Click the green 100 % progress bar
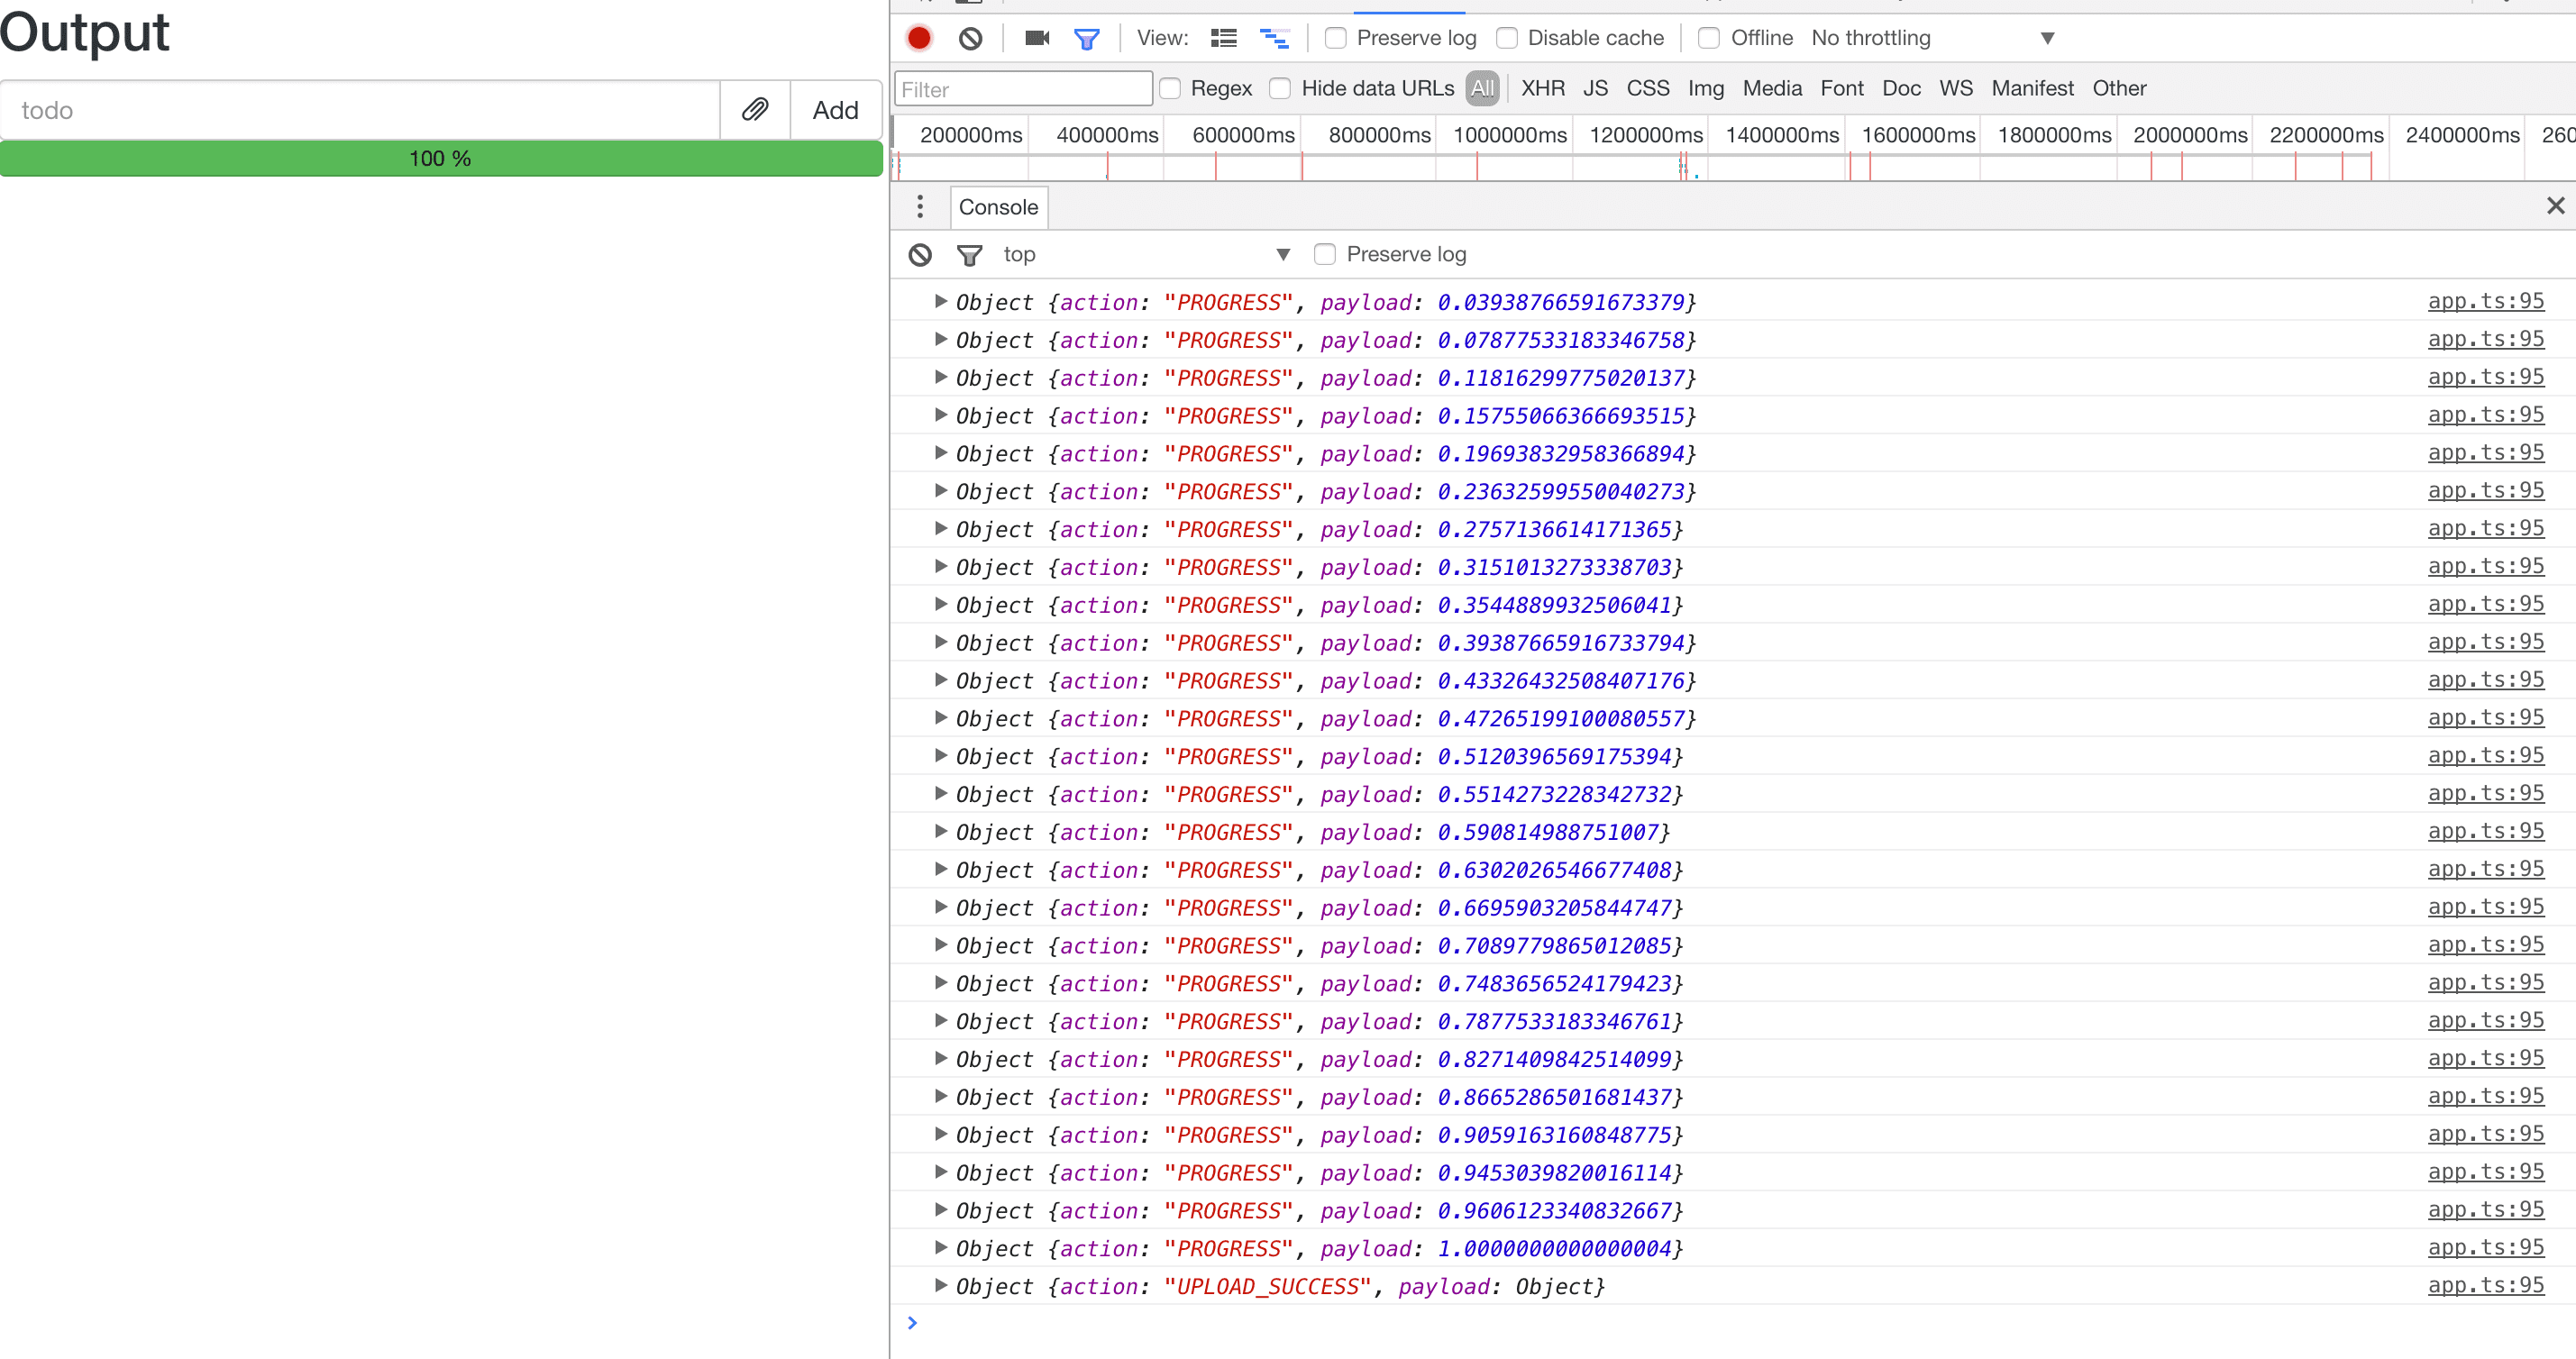 [440, 158]
